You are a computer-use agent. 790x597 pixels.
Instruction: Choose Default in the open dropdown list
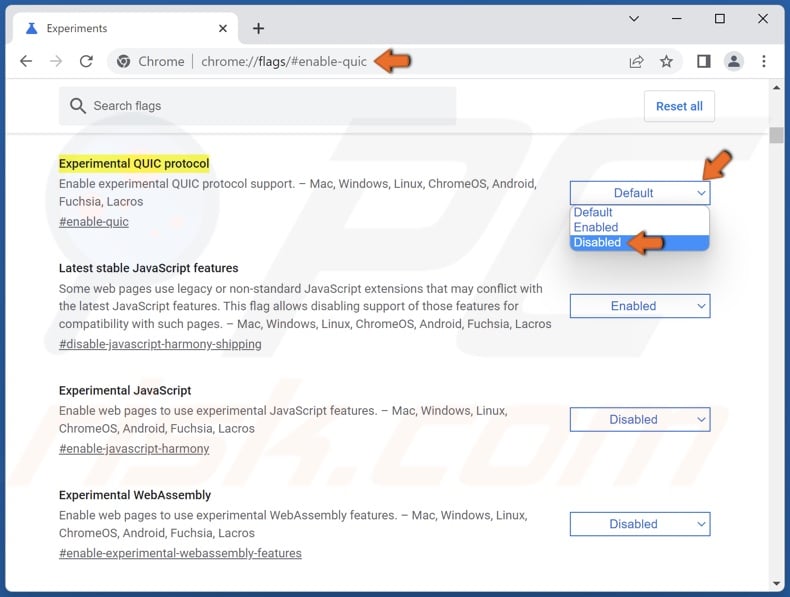640,213
